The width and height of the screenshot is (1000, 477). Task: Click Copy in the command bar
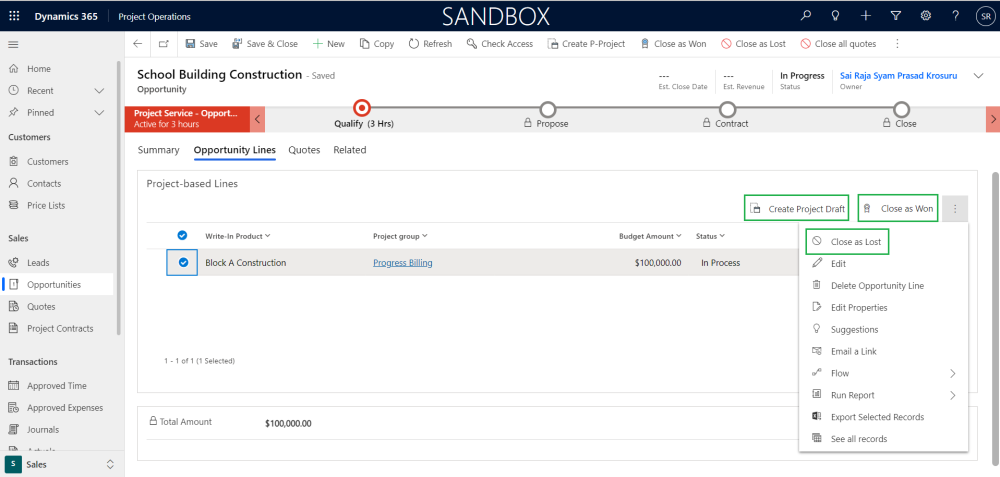click(377, 44)
